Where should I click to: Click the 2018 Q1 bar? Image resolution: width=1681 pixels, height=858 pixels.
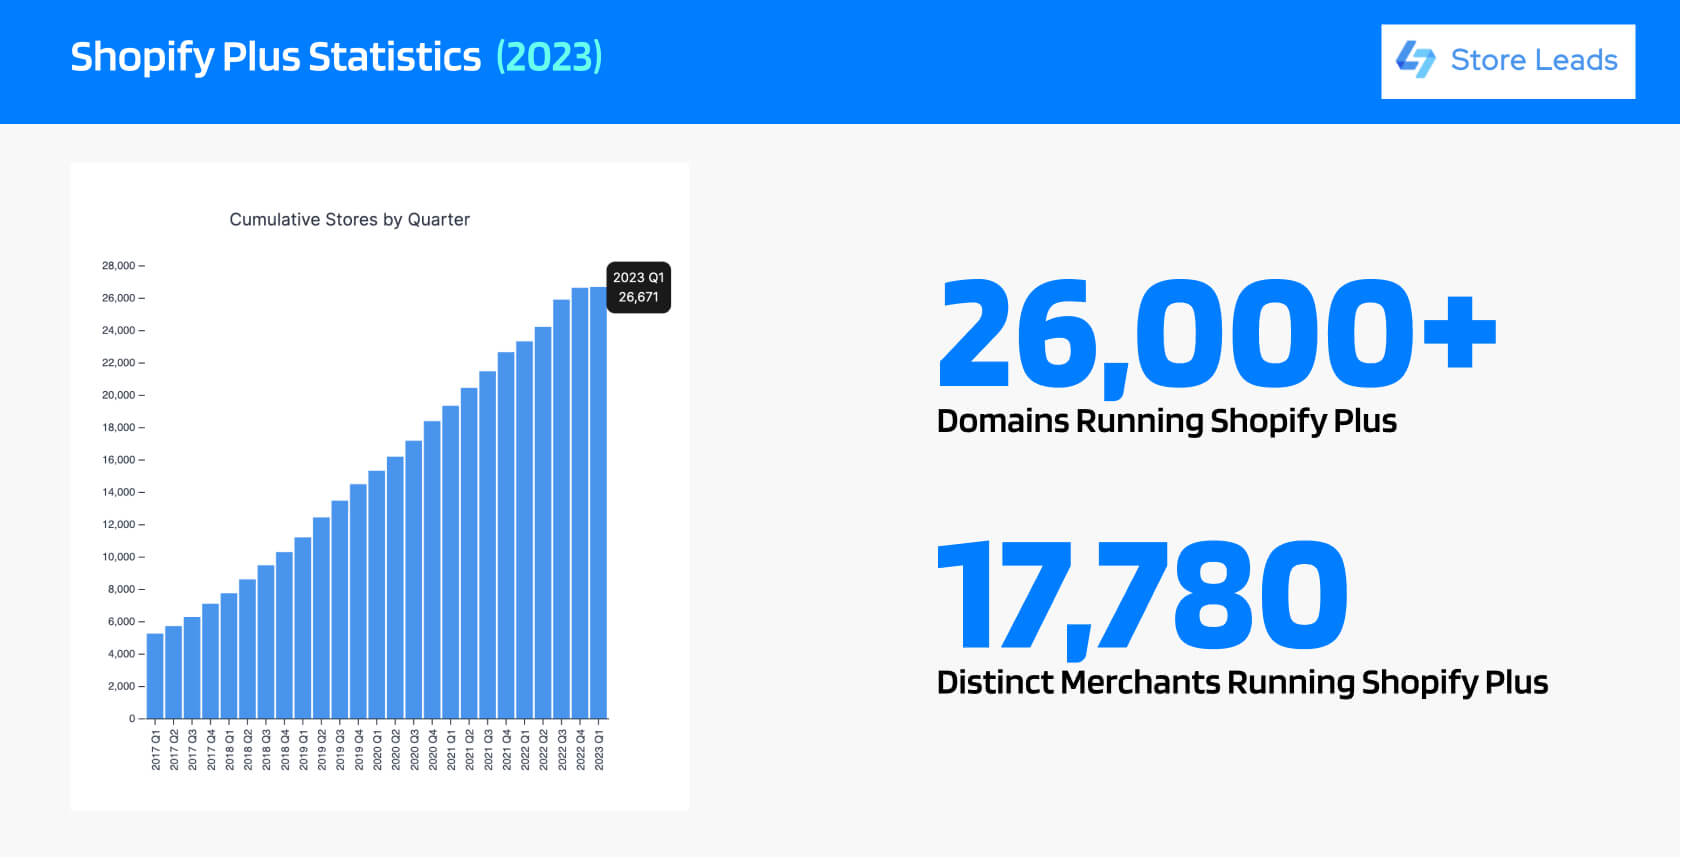point(229,656)
